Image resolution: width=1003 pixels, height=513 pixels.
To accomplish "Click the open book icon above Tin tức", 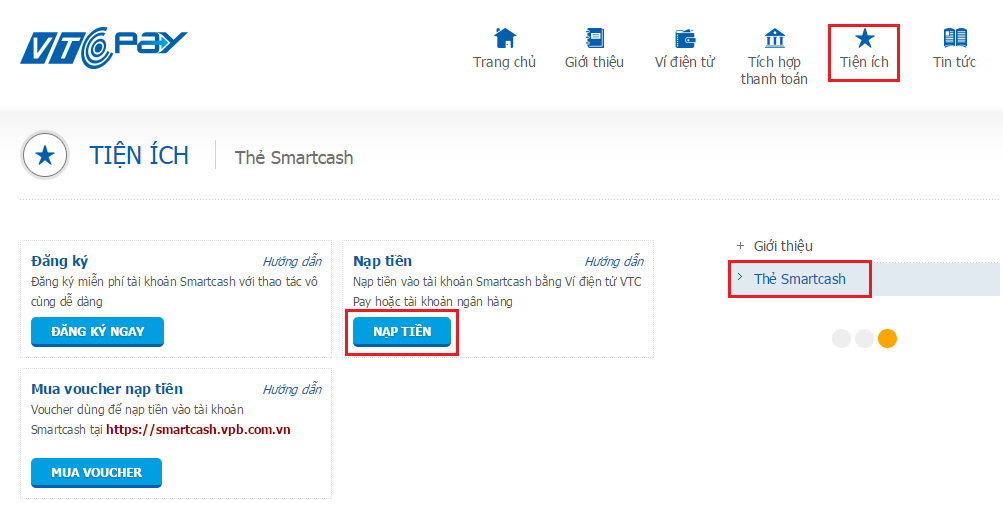I will point(955,38).
